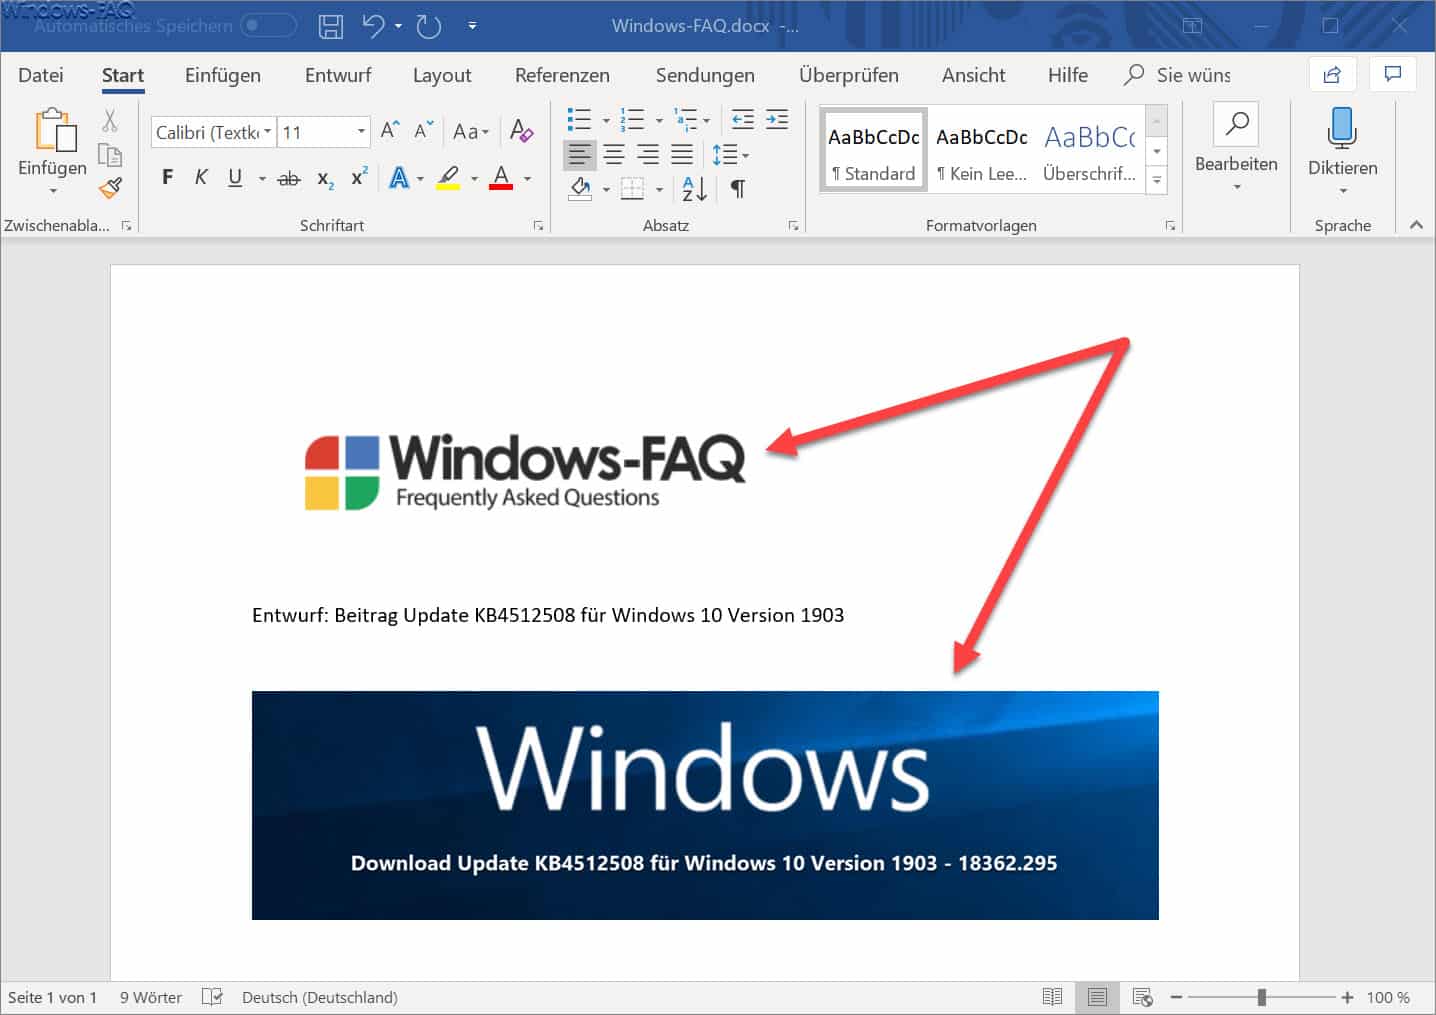
Task: Click the Share icon button
Action: tap(1332, 74)
